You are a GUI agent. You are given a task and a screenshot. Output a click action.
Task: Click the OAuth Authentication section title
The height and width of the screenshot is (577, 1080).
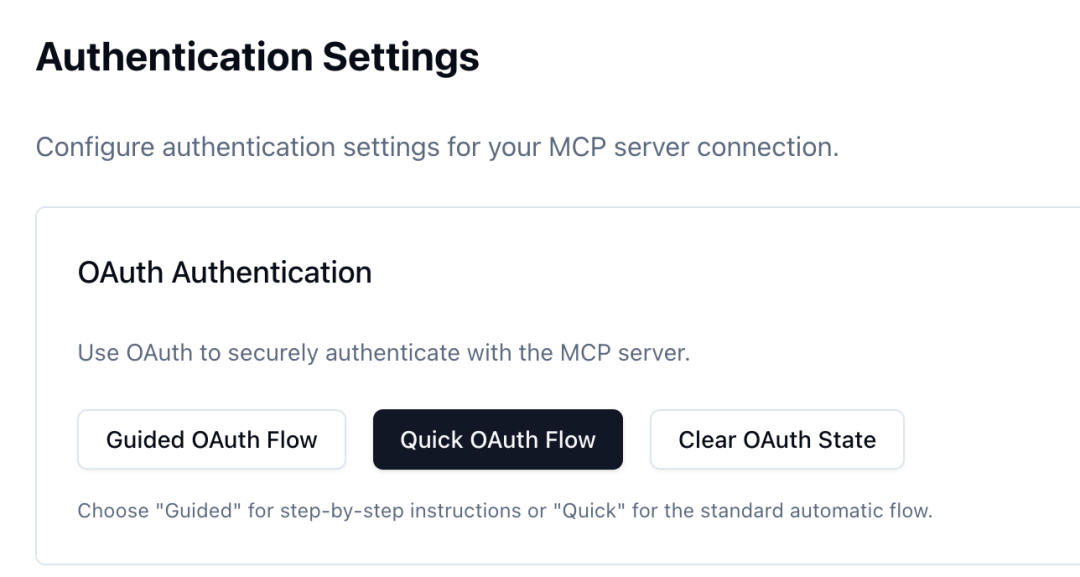225,272
